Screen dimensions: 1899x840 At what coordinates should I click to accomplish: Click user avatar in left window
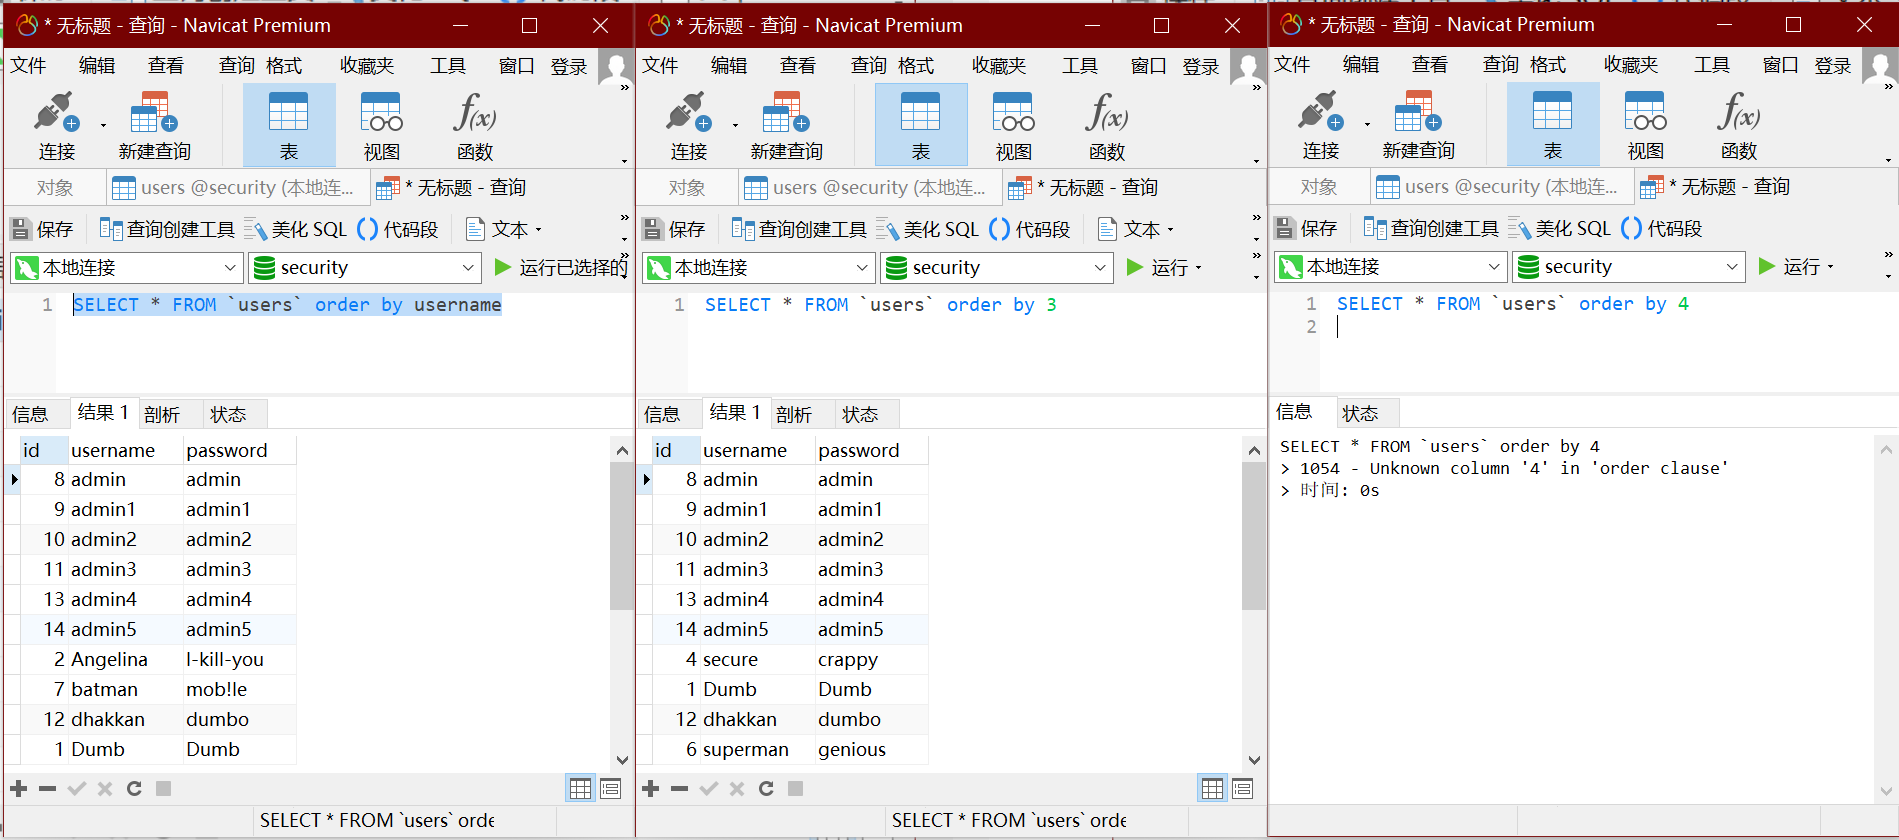(x=615, y=67)
